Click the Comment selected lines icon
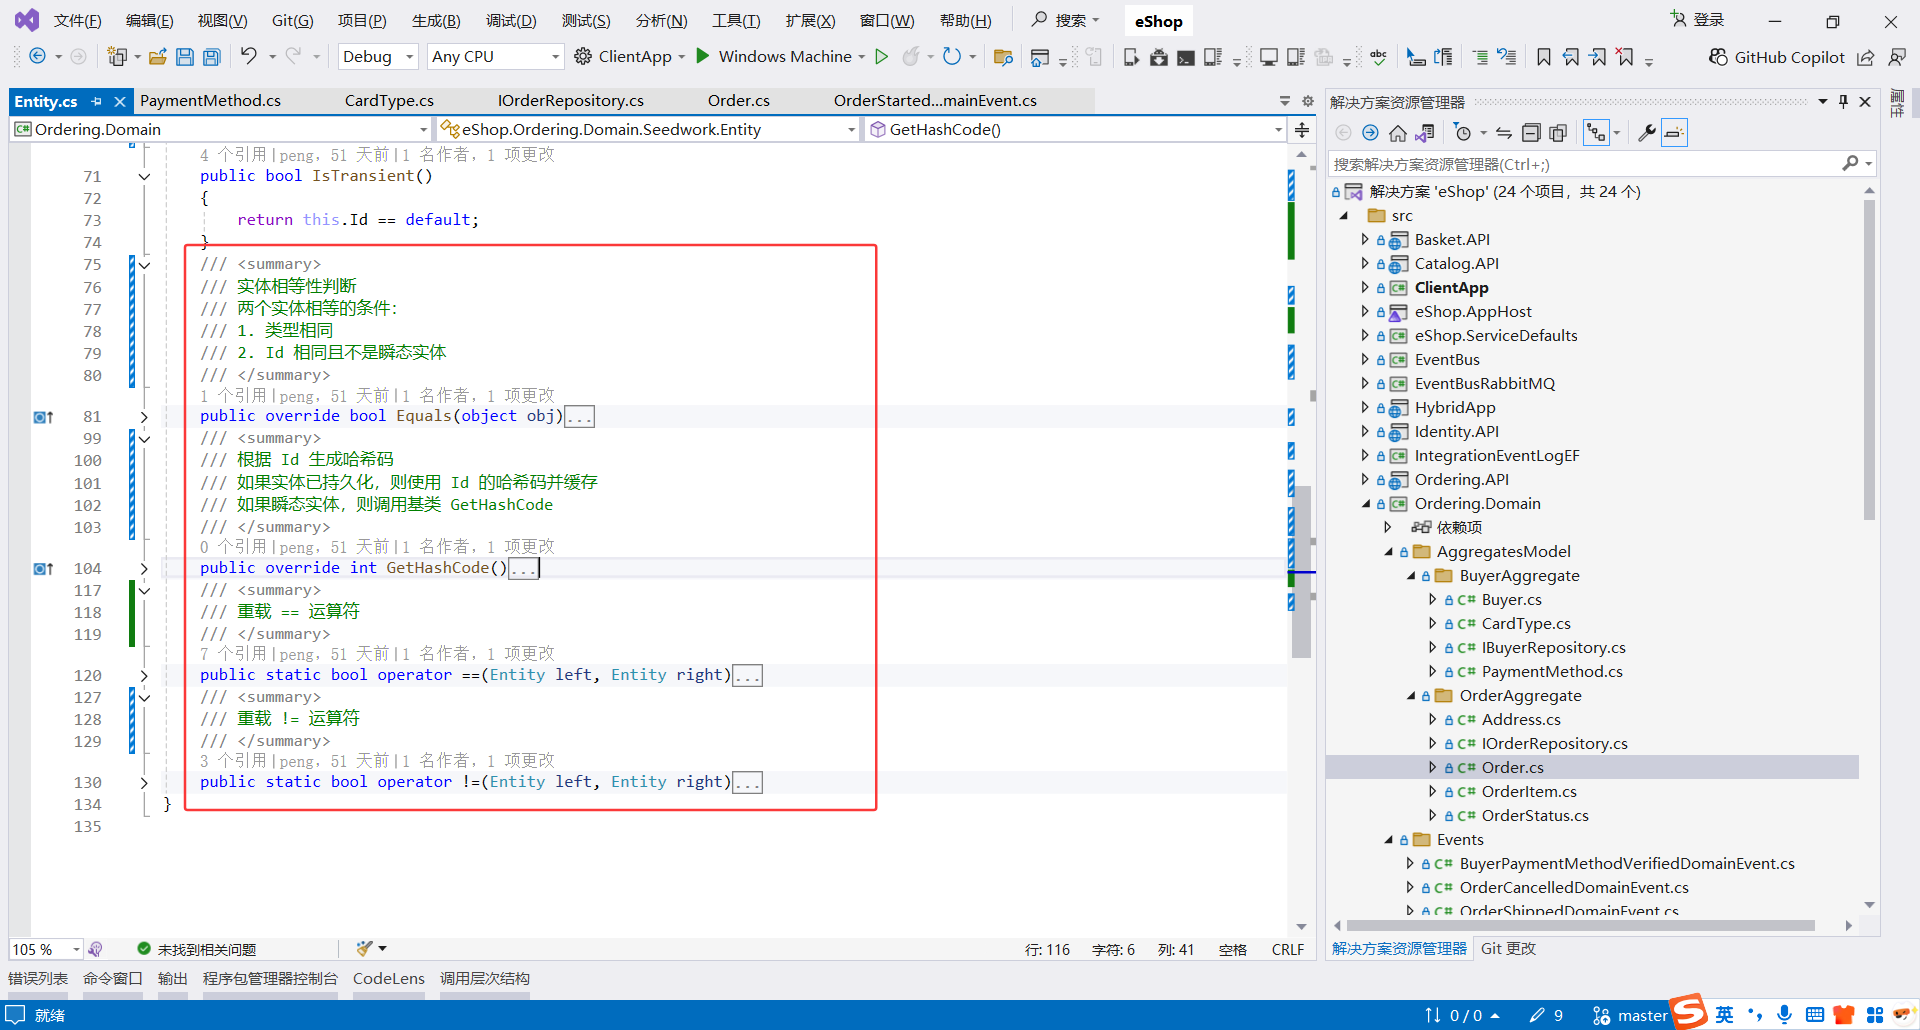Screen dimensions: 1920x1030 tap(1480, 57)
